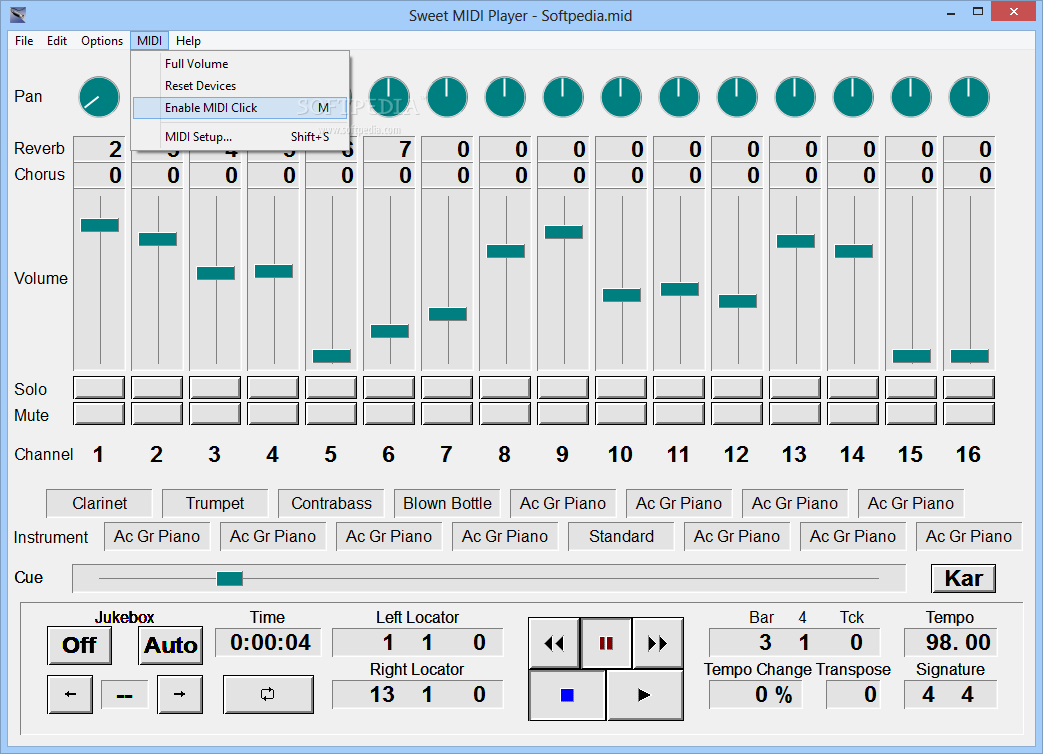Solo channel 13

point(794,388)
